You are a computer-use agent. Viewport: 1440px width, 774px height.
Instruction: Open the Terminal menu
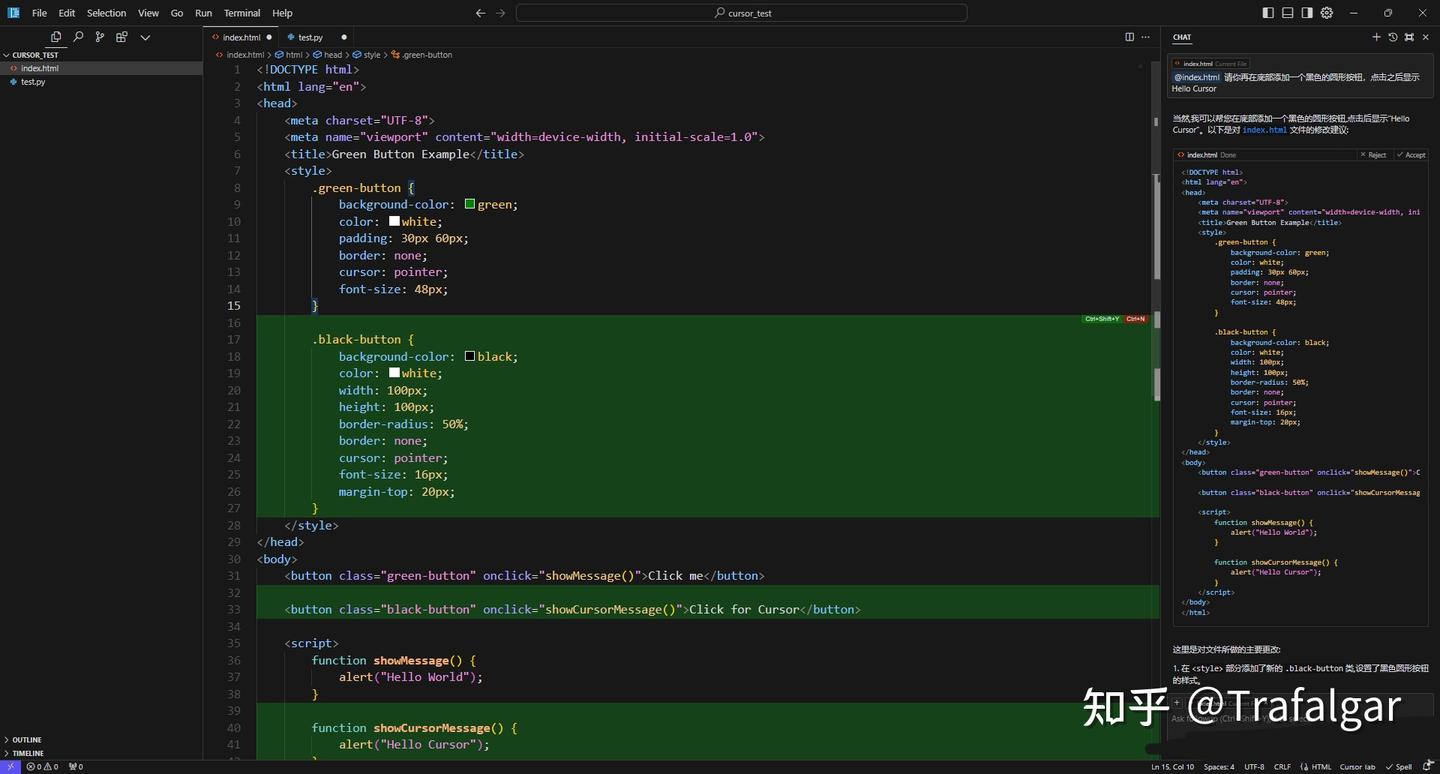point(242,13)
